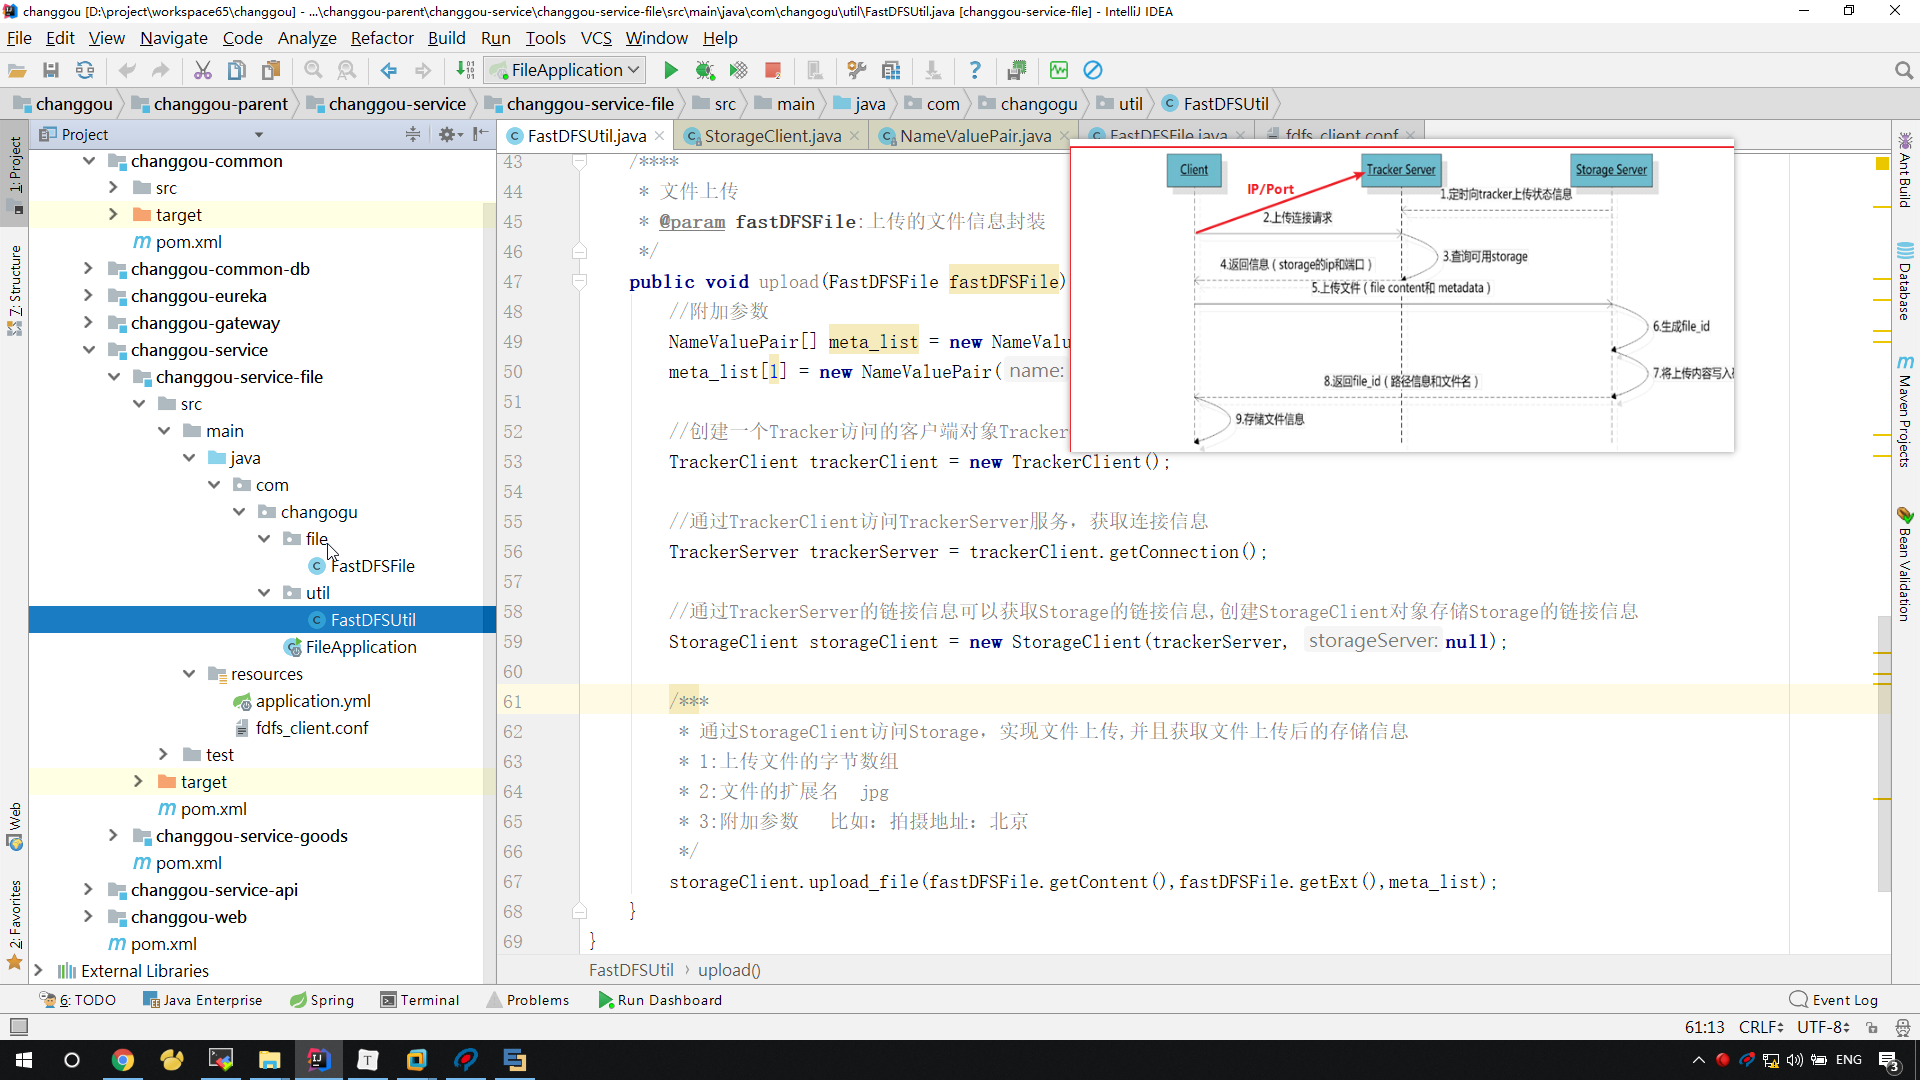The height and width of the screenshot is (1080, 1920).
Task: Open the FileApplication run configuration dropdown
Action: click(566, 70)
